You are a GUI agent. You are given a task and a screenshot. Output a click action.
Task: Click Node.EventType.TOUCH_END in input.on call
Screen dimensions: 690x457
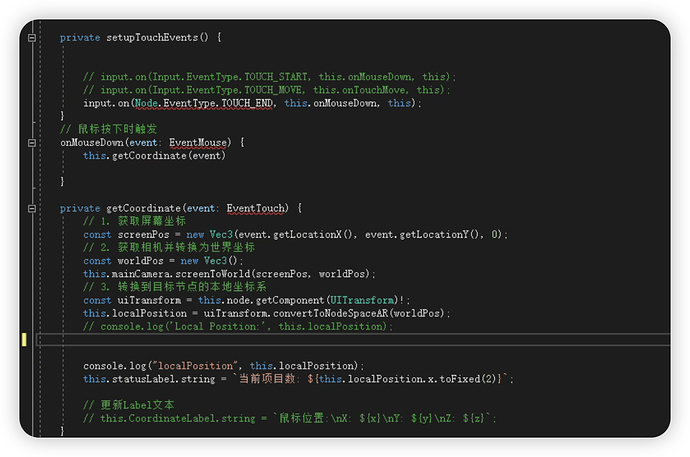[x=204, y=103]
